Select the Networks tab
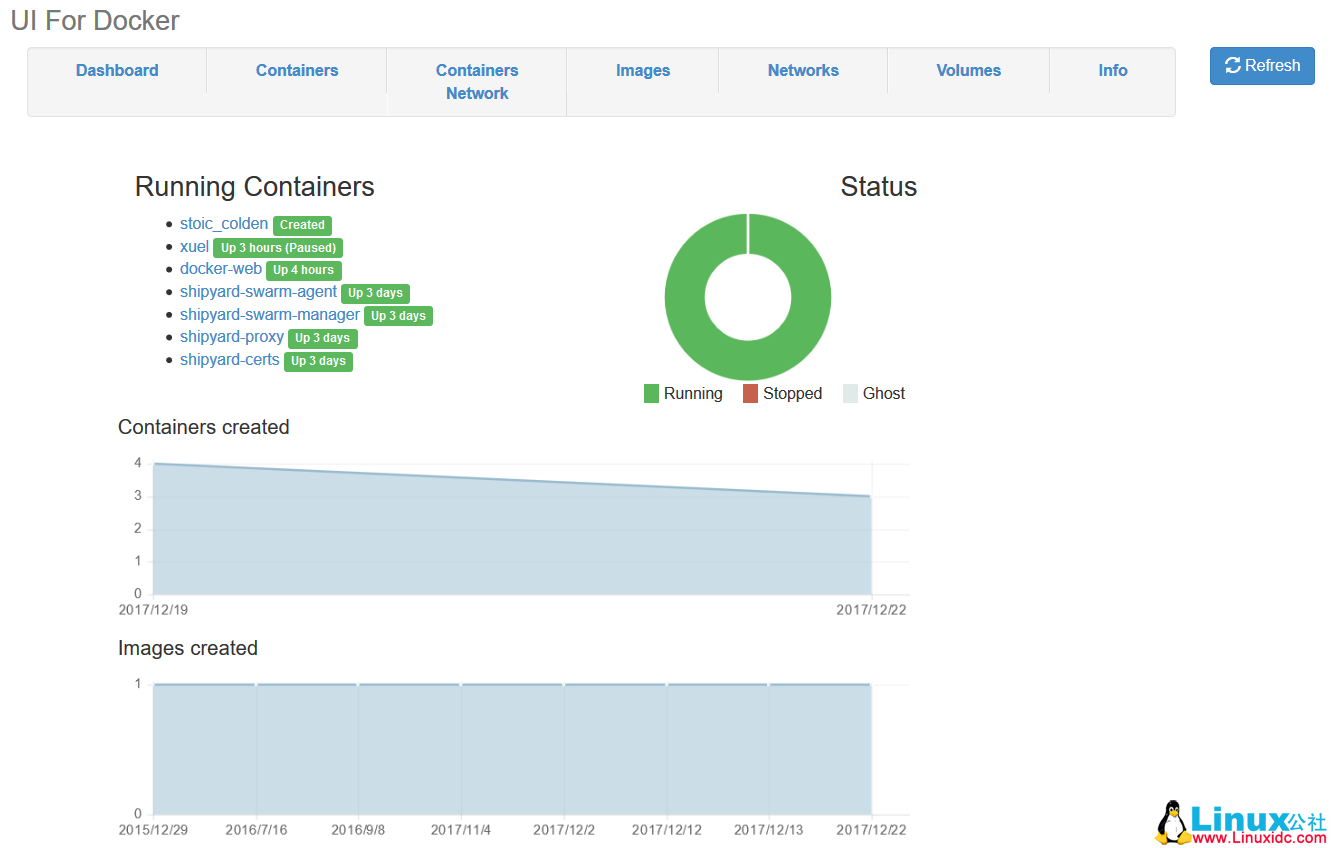The image size is (1331, 848). tap(803, 70)
